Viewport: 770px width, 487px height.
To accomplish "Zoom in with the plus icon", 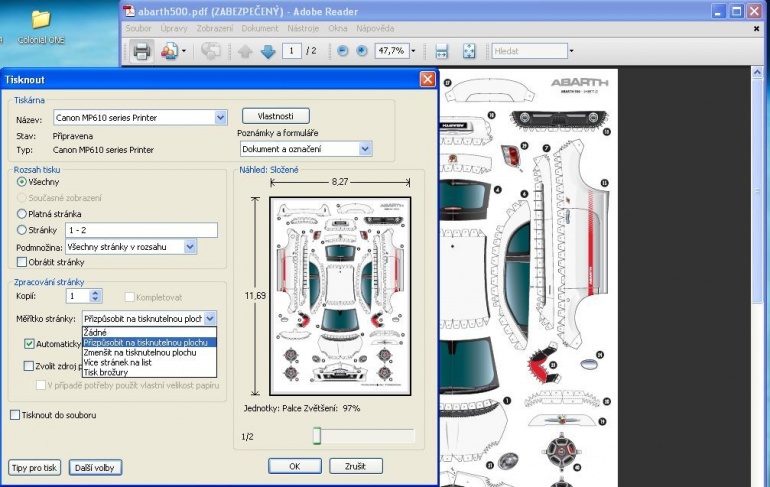I will 361,51.
